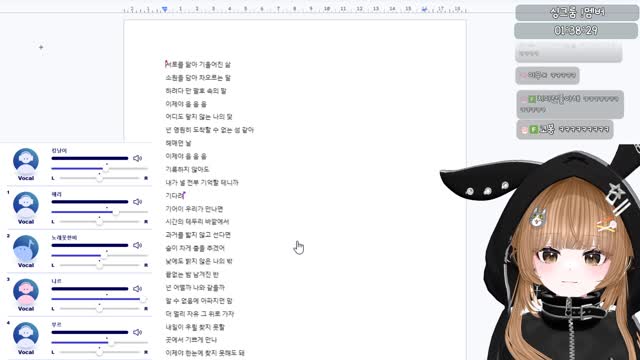Image resolution: width=640 pixels, height=360 pixels.
Task: Mute vocal track 1 speaker icon
Action: pos(138,202)
